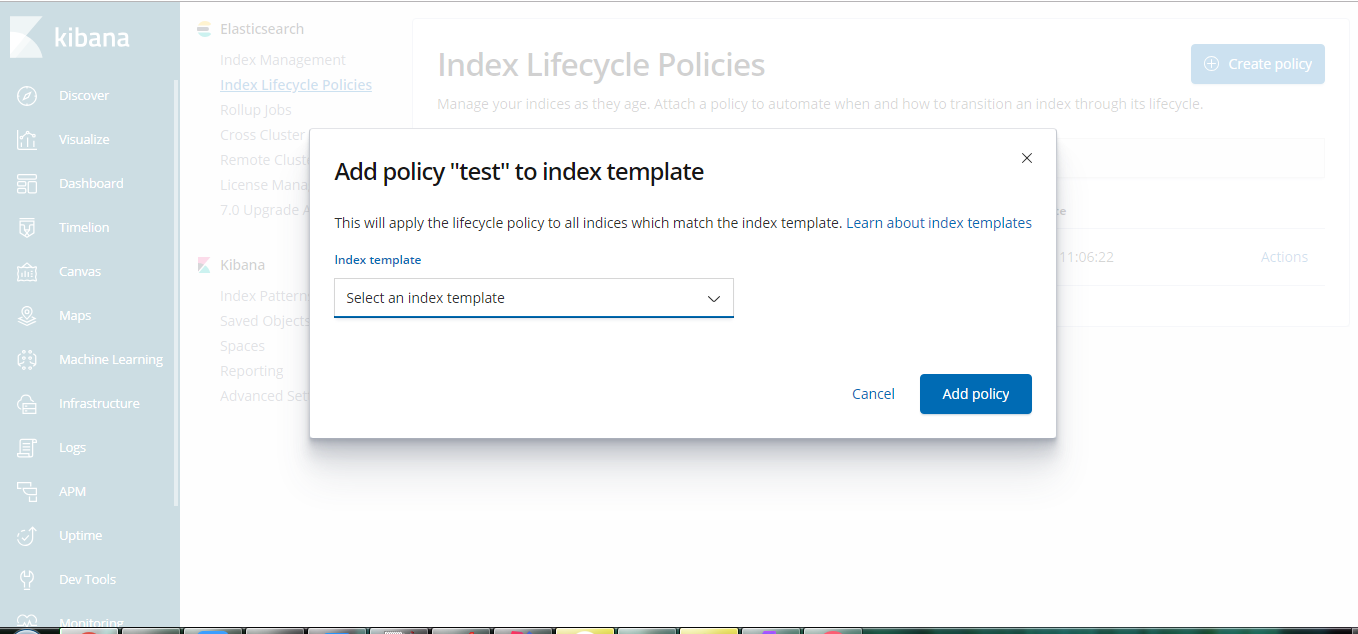
Task: Select Index Management in Elasticsearch menu
Action: (x=283, y=60)
